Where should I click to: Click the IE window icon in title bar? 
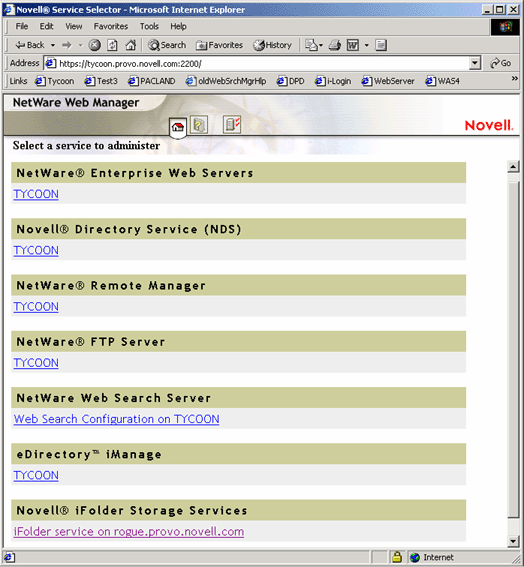tap(9, 10)
